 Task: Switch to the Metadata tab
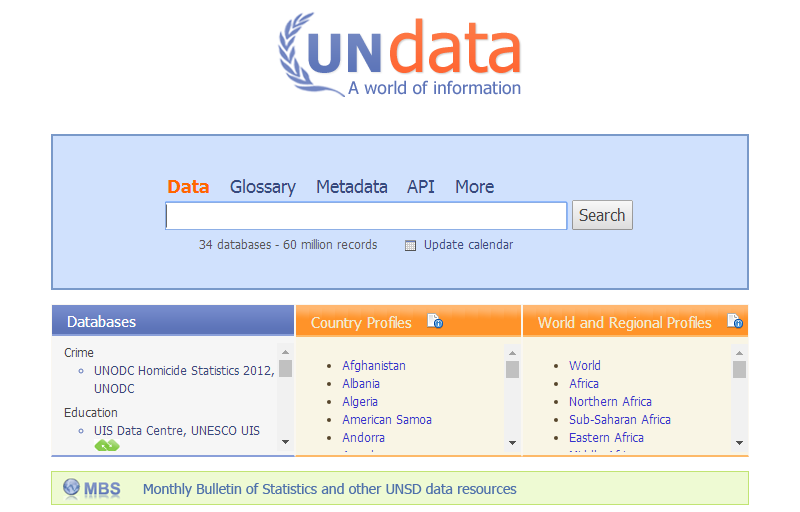point(352,187)
